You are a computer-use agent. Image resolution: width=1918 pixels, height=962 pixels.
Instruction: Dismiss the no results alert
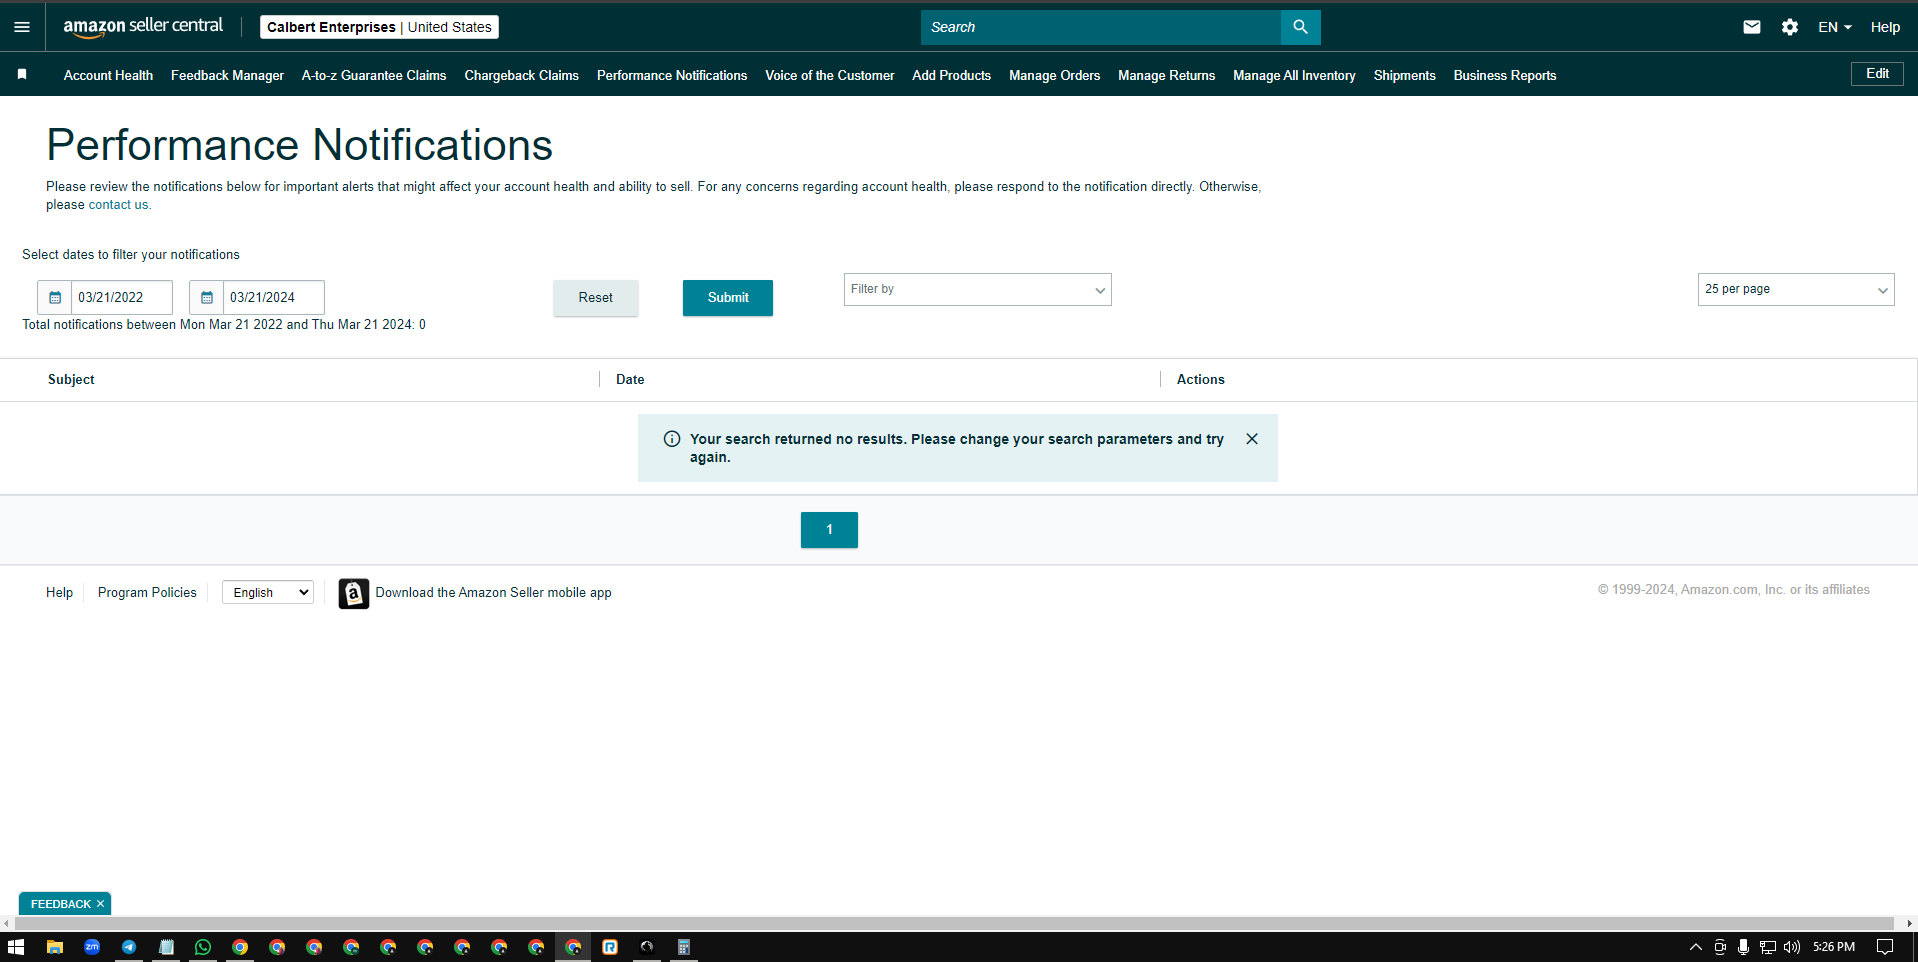[x=1252, y=439]
